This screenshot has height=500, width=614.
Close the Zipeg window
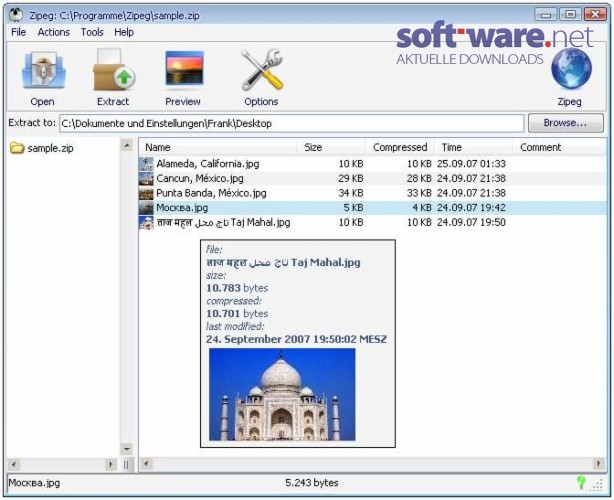(595, 15)
